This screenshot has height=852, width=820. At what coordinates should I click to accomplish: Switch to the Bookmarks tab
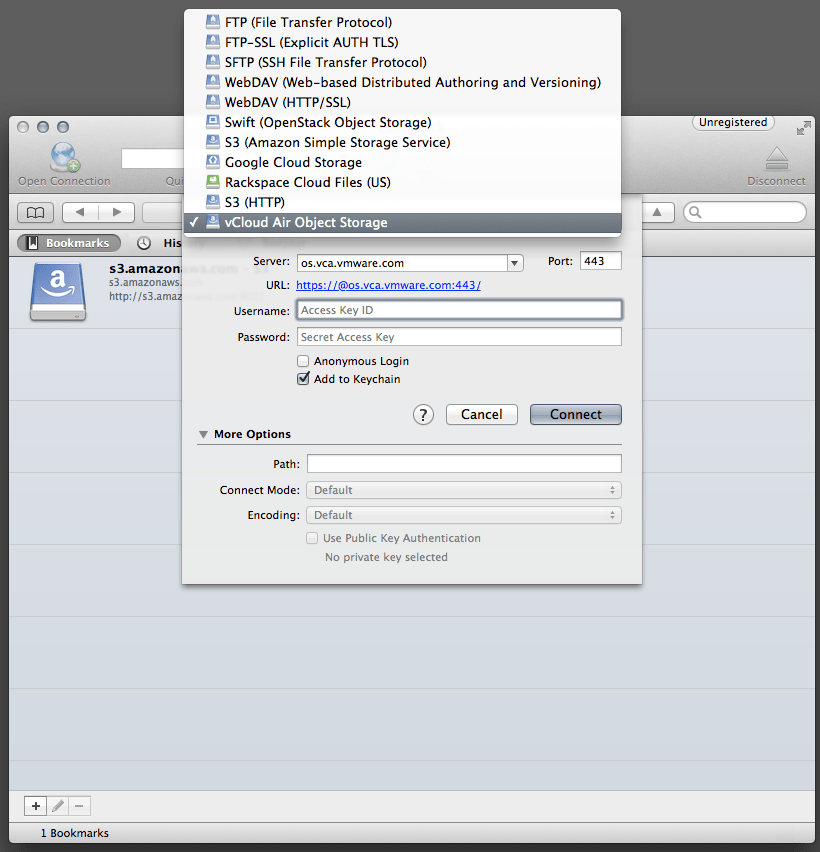click(69, 243)
